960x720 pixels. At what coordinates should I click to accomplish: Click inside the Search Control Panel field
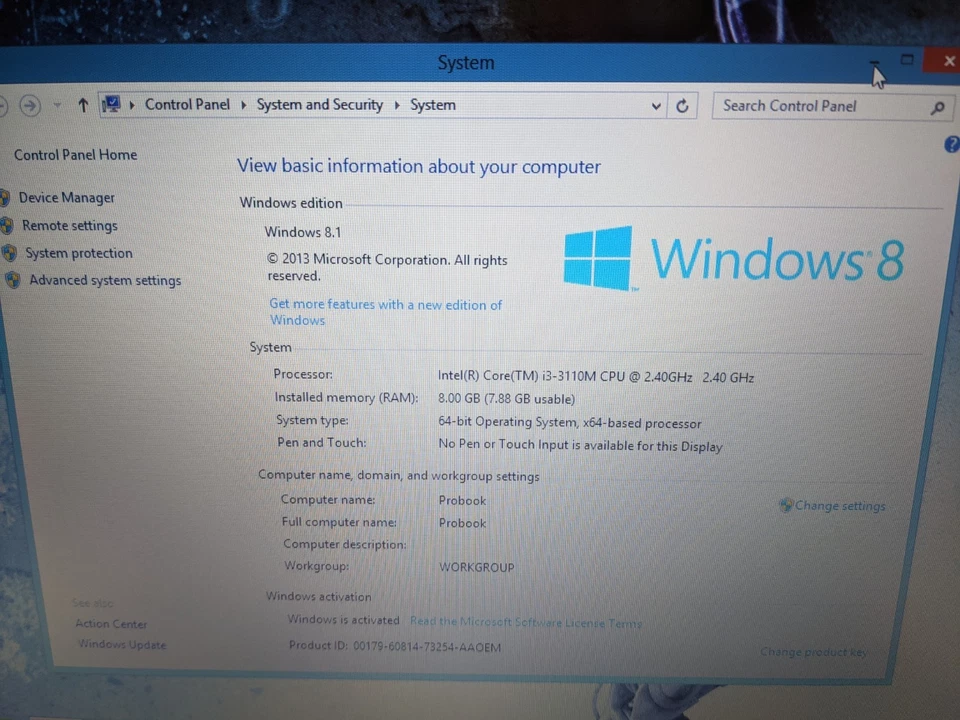pos(820,106)
